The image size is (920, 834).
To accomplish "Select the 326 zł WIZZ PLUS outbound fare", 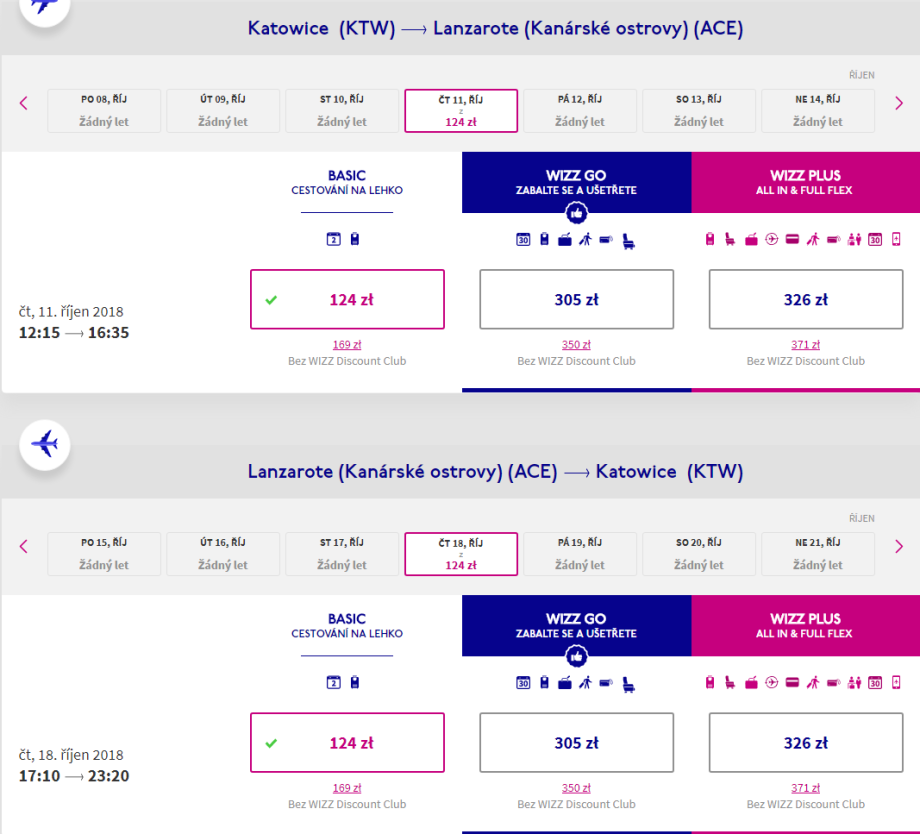I will pyautogui.click(x=805, y=299).
